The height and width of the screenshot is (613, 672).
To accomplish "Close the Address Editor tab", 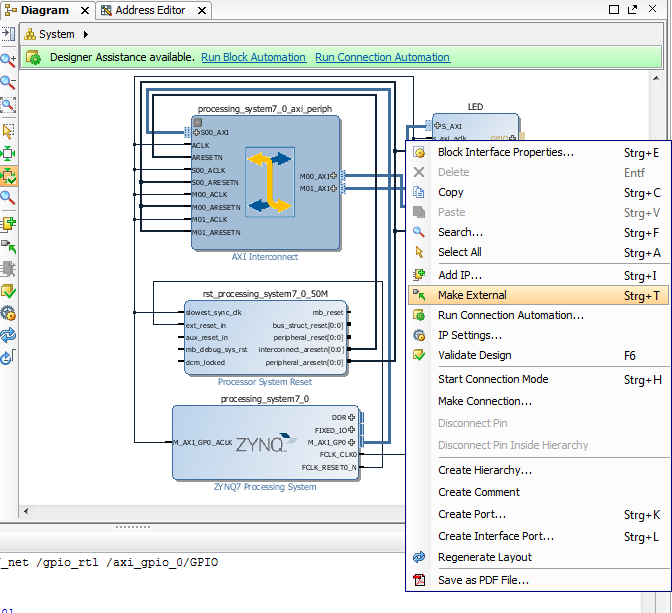I will pos(202,11).
